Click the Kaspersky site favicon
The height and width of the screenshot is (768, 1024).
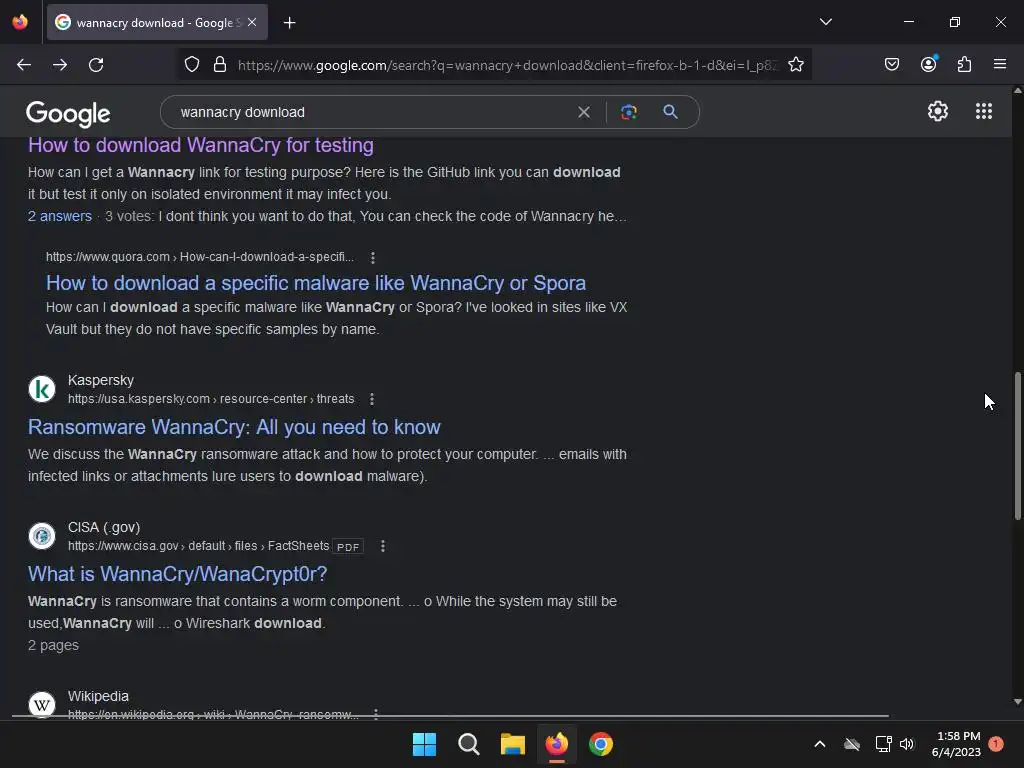[42, 389]
